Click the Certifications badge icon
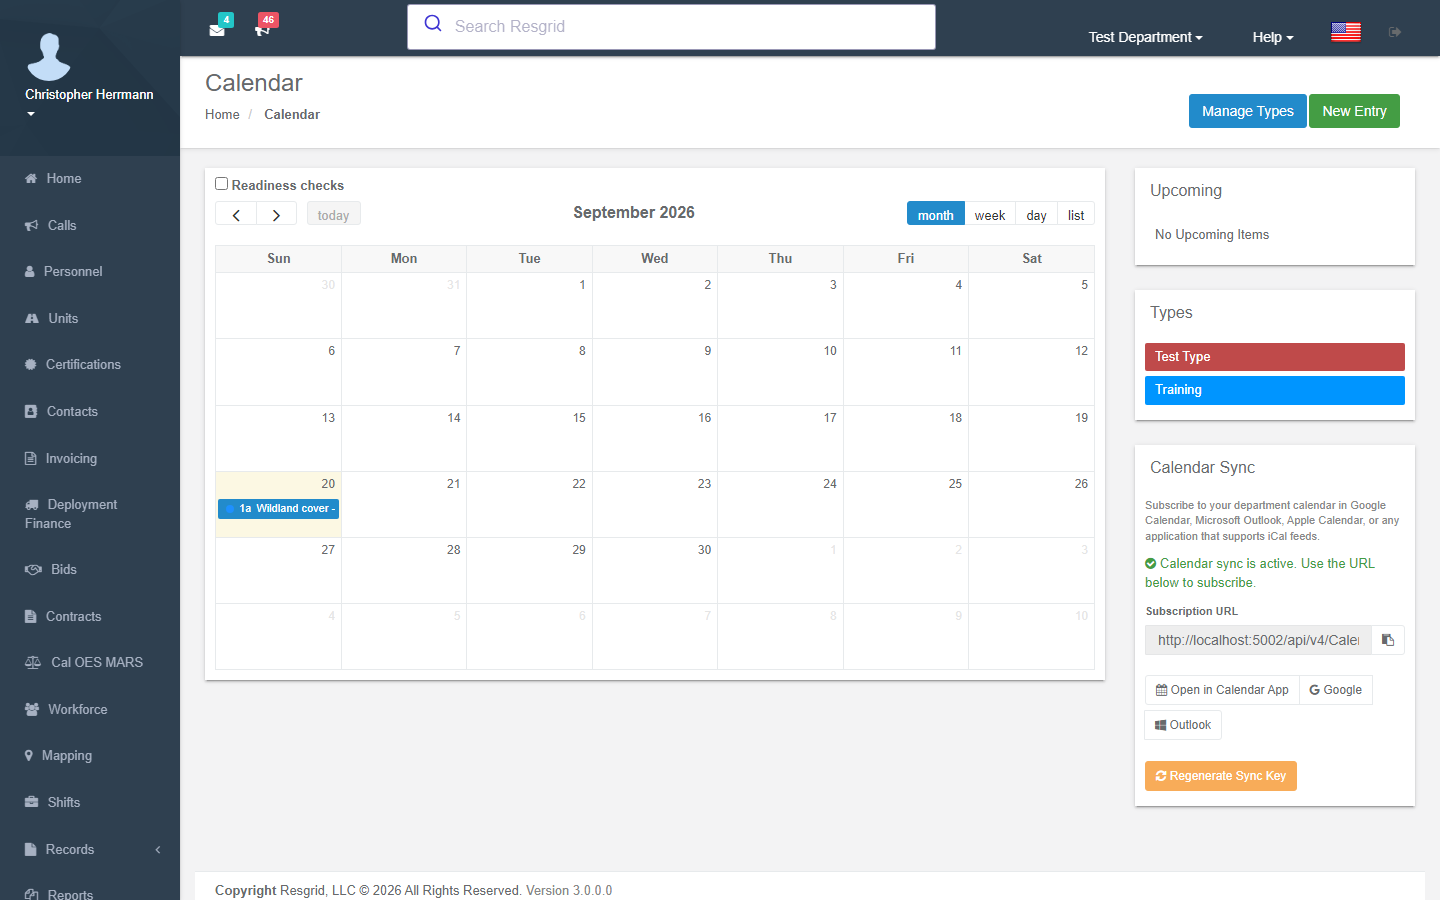The height and width of the screenshot is (900, 1440). (x=31, y=365)
